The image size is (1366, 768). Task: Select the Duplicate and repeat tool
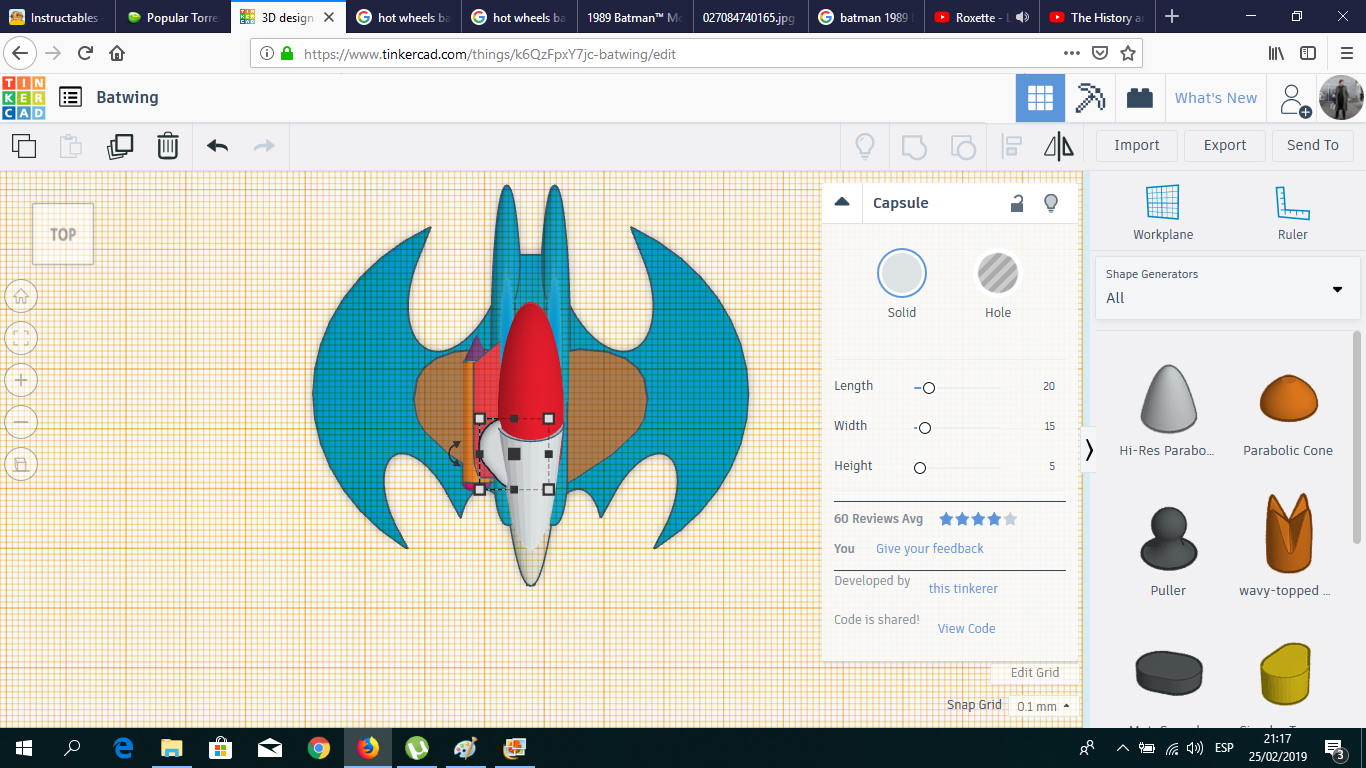point(119,146)
